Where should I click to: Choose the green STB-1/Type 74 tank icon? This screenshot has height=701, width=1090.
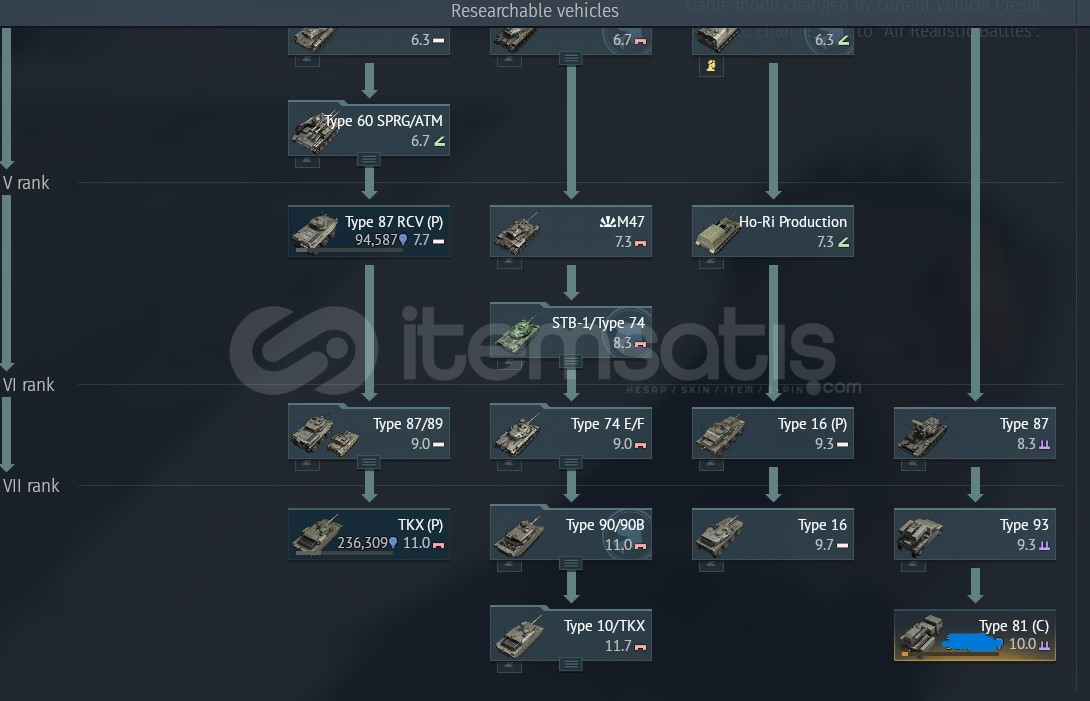pos(518,334)
